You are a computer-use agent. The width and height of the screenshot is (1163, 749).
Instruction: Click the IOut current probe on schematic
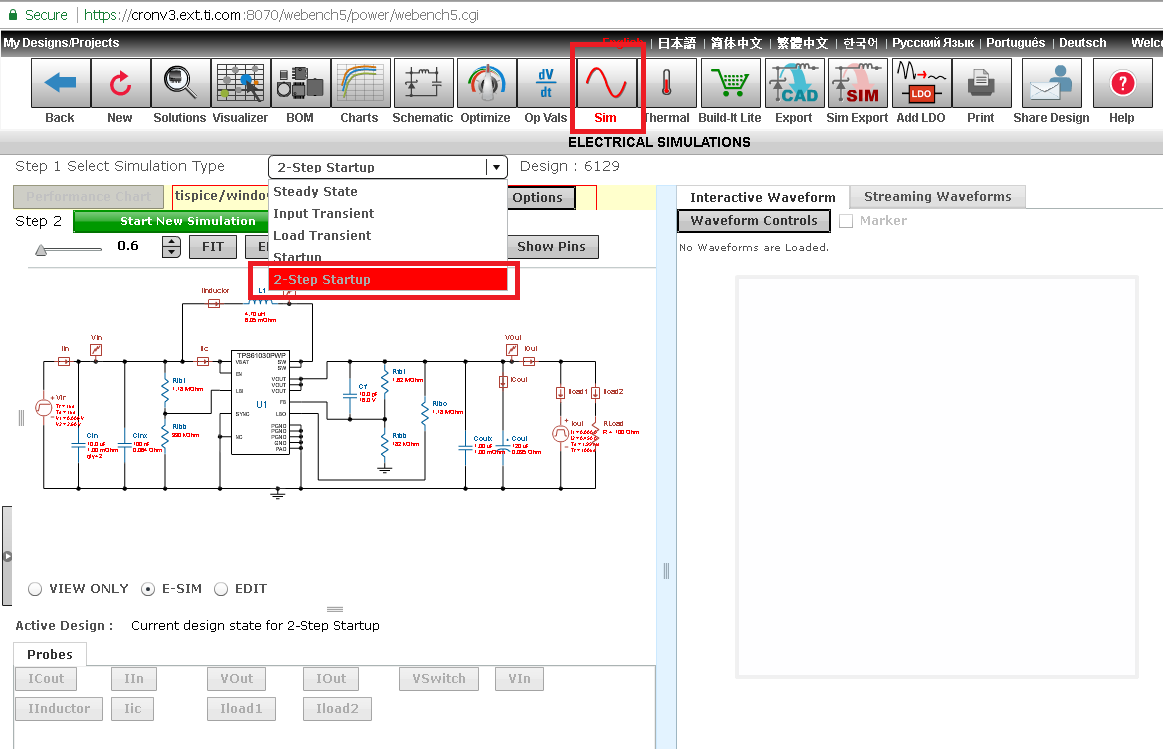tap(529, 362)
